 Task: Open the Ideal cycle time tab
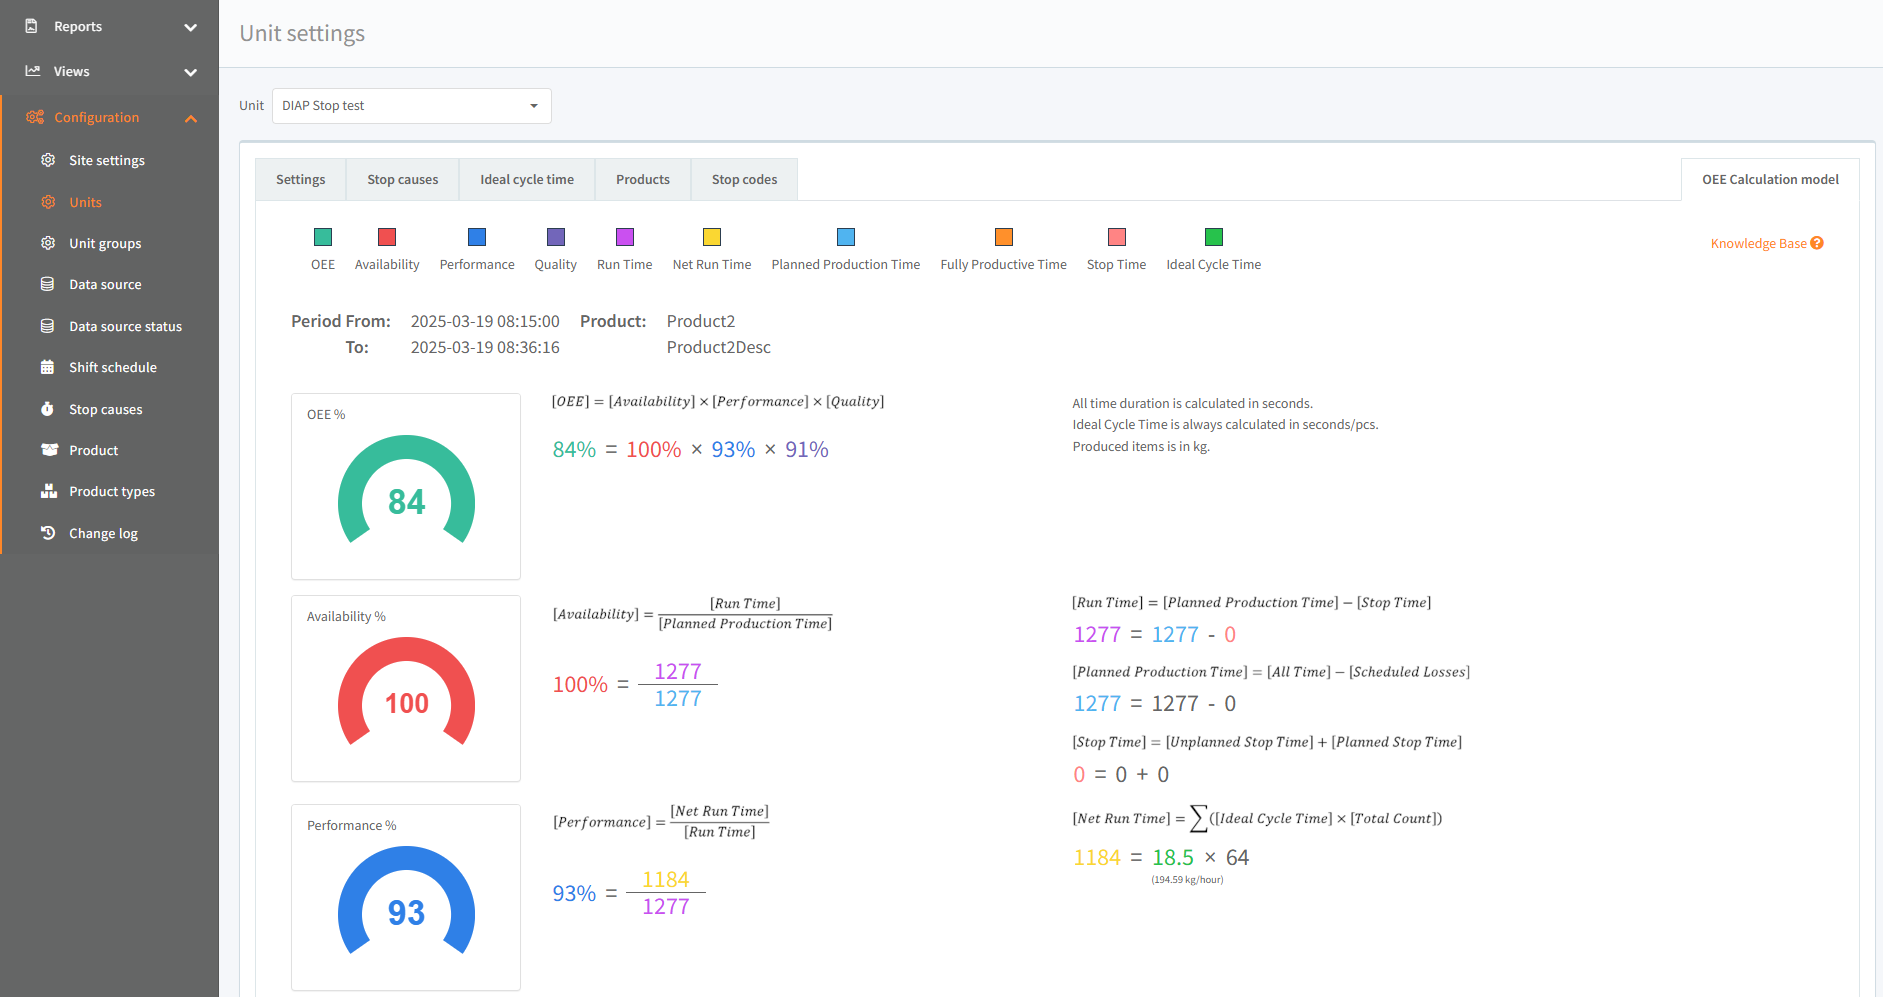(527, 180)
